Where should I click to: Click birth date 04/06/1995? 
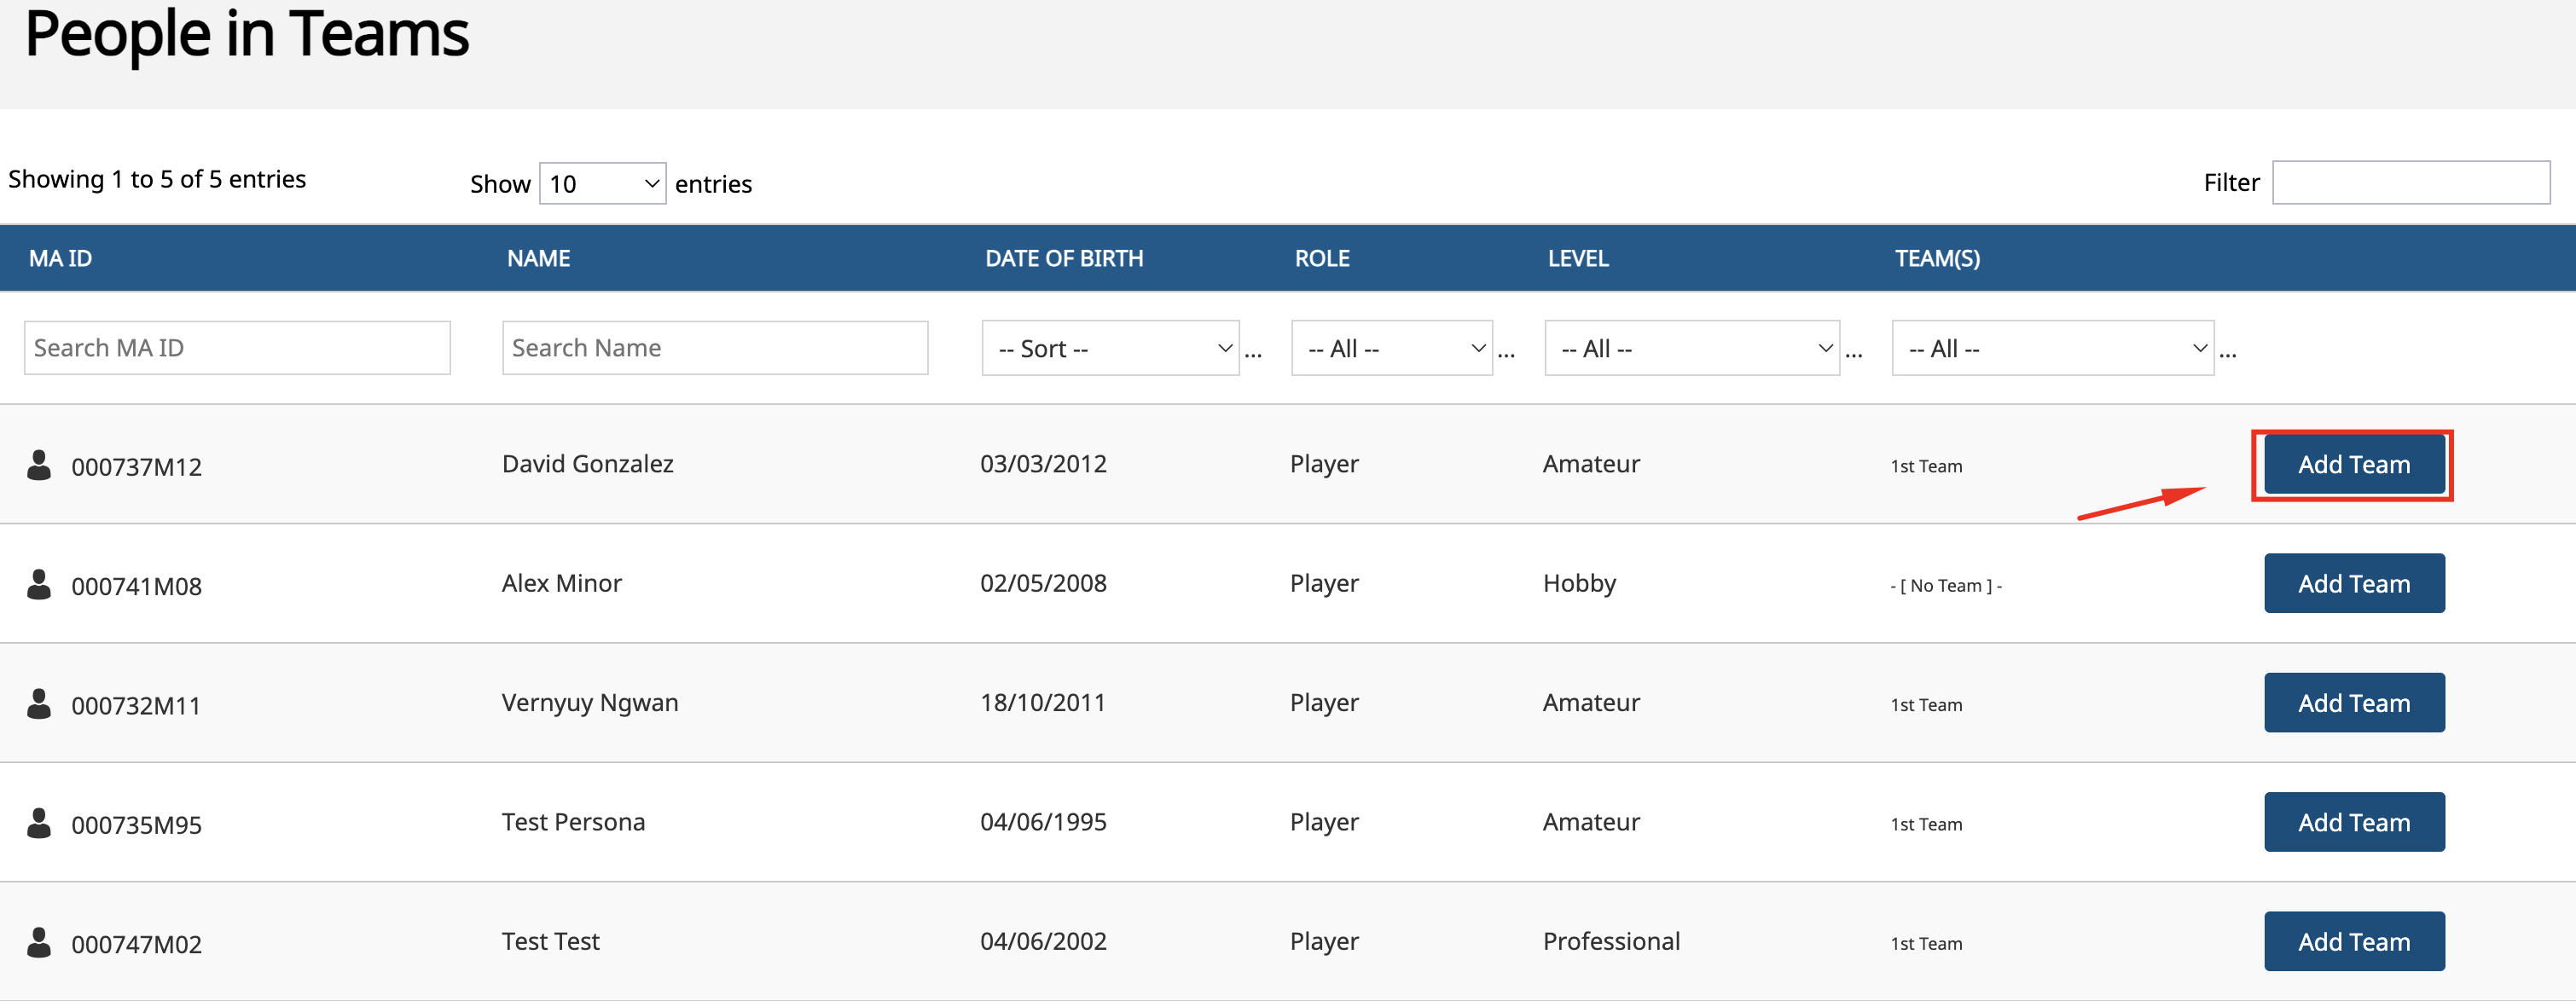tap(1043, 822)
